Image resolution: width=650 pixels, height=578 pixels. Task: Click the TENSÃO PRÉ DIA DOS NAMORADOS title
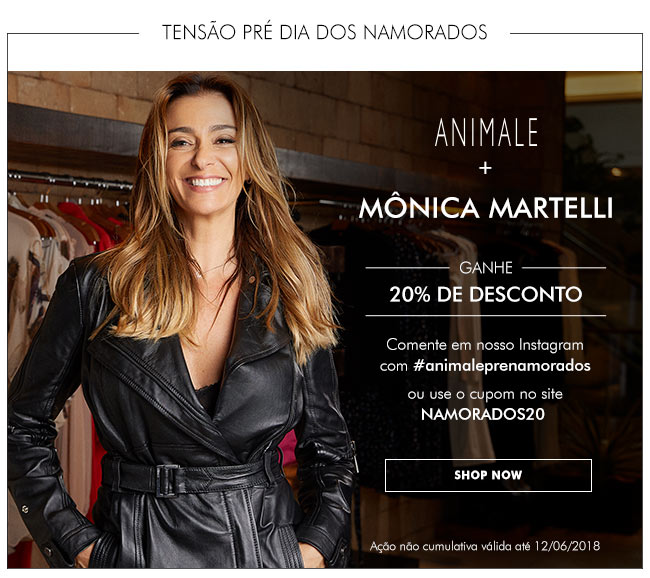click(x=325, y=32)
